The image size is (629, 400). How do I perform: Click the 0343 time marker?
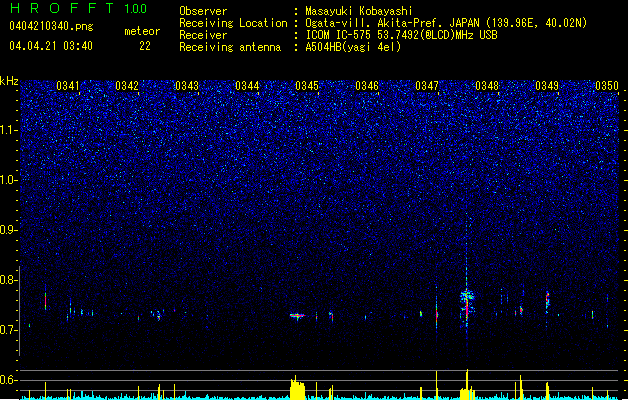point(187,86)
